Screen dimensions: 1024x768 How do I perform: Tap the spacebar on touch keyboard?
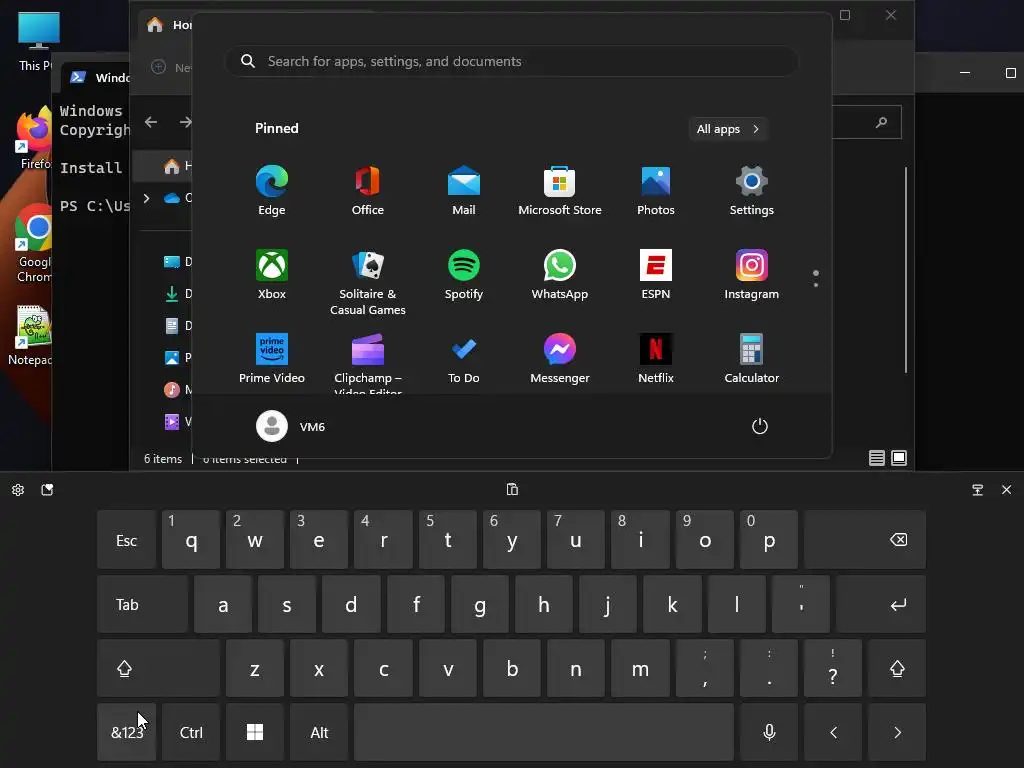tap(543, 732)
